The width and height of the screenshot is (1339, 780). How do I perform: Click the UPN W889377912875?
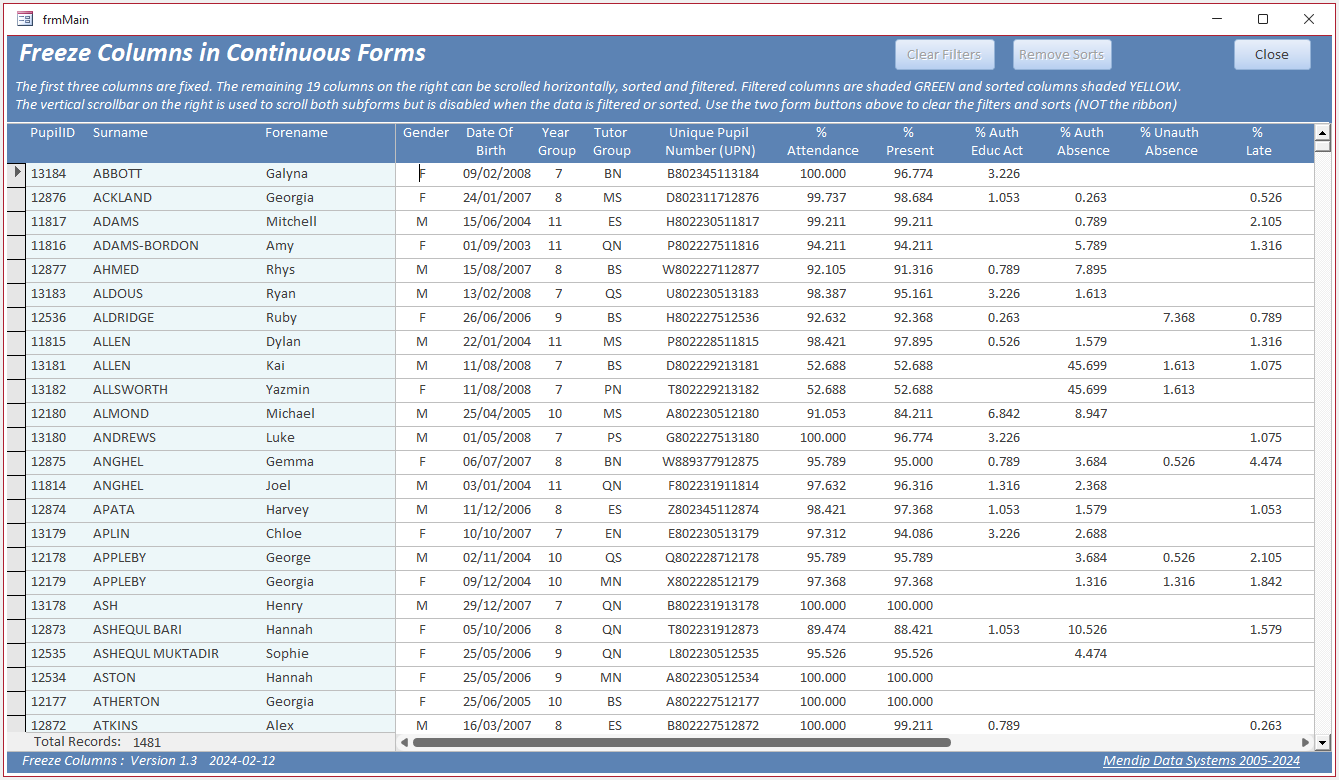(x=710, y=462)
